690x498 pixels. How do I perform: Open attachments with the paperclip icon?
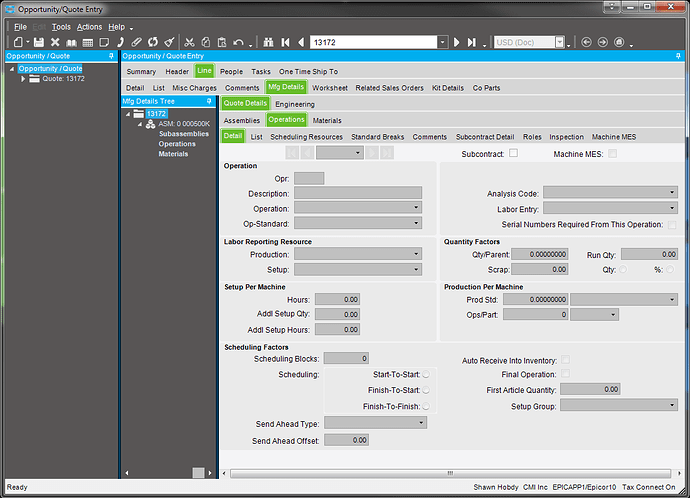(137, 43)
